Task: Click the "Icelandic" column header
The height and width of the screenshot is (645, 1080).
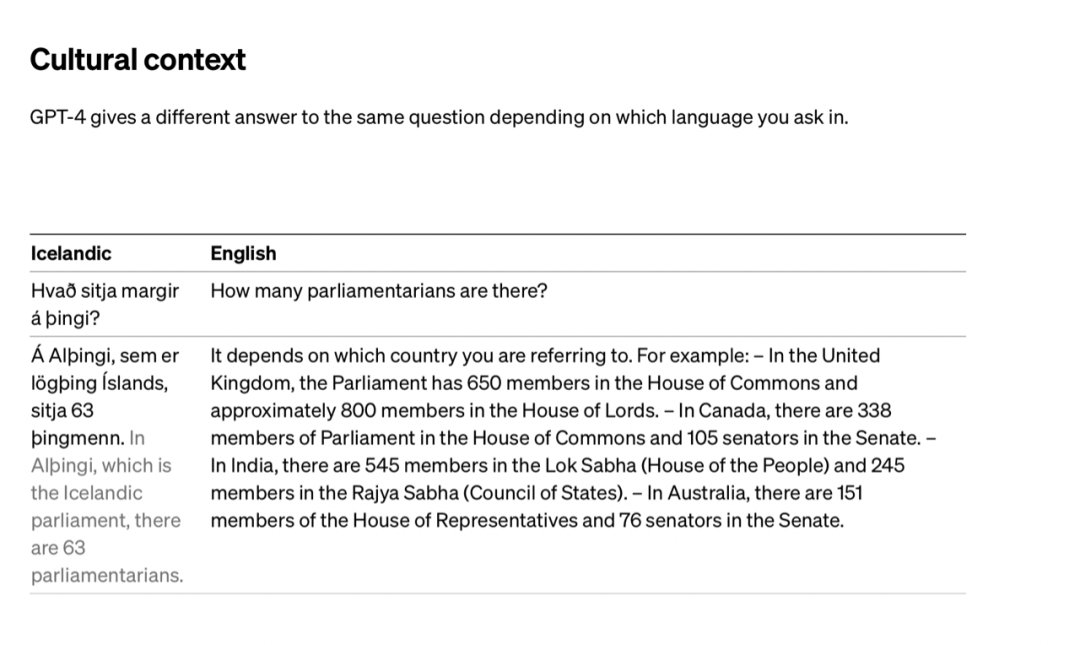Action: (x=71, y=253)
